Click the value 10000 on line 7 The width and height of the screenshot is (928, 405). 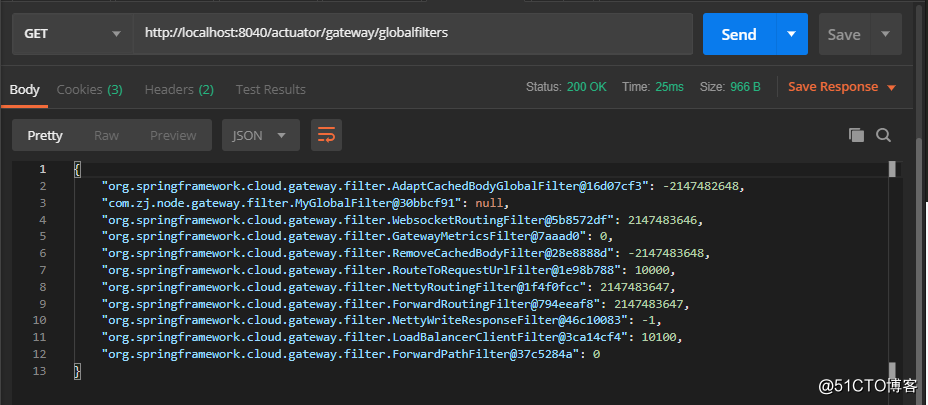[653, 271]
